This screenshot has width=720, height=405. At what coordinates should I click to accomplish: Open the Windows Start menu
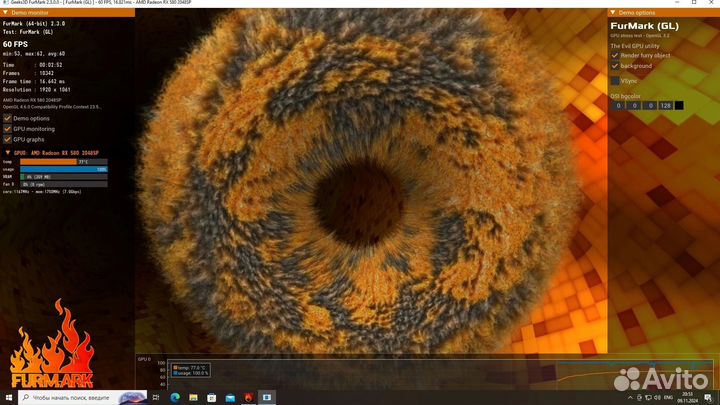tap(9, 398)
